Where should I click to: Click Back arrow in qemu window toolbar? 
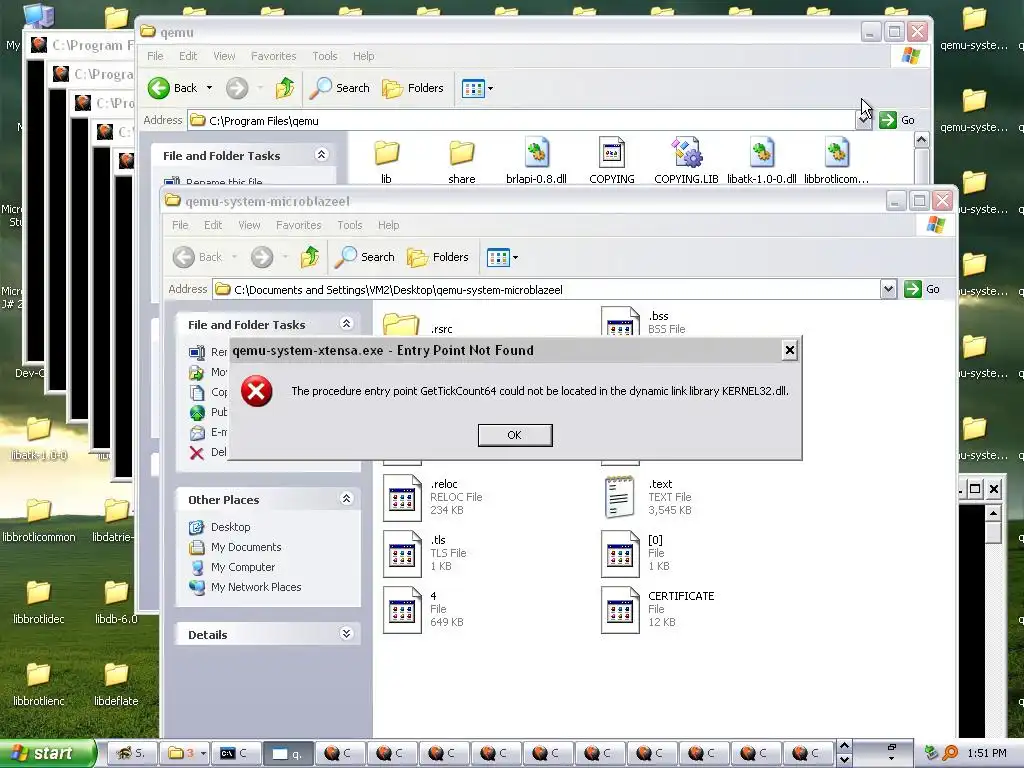click(x=159, y=88)
